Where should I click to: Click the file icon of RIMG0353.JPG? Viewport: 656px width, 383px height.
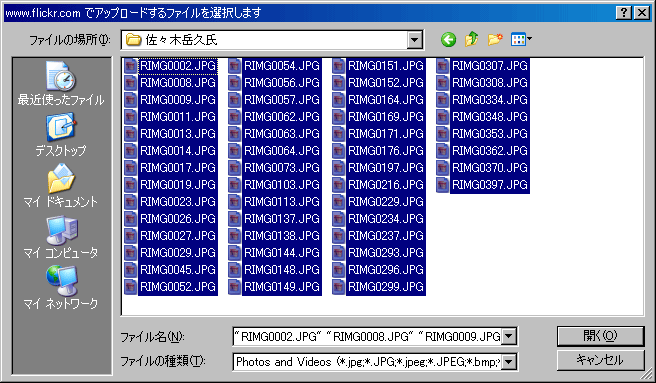pyautogui.click(x=443, y=134)
